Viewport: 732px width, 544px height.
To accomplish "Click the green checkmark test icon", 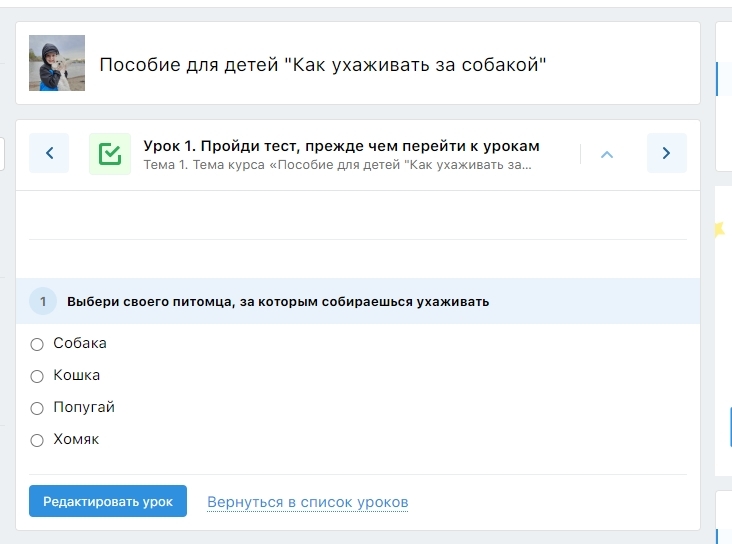I will tap(110, 154).
